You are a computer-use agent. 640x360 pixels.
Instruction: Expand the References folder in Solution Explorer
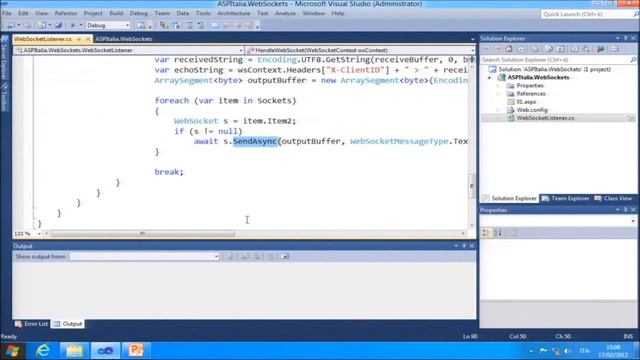tap(498, 94)
